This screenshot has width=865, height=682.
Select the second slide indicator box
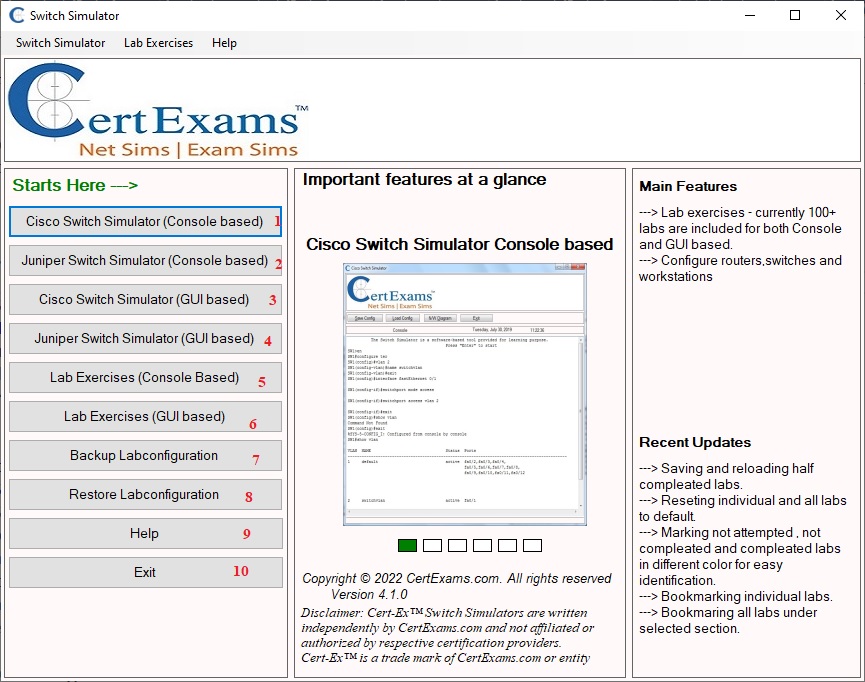432,545
